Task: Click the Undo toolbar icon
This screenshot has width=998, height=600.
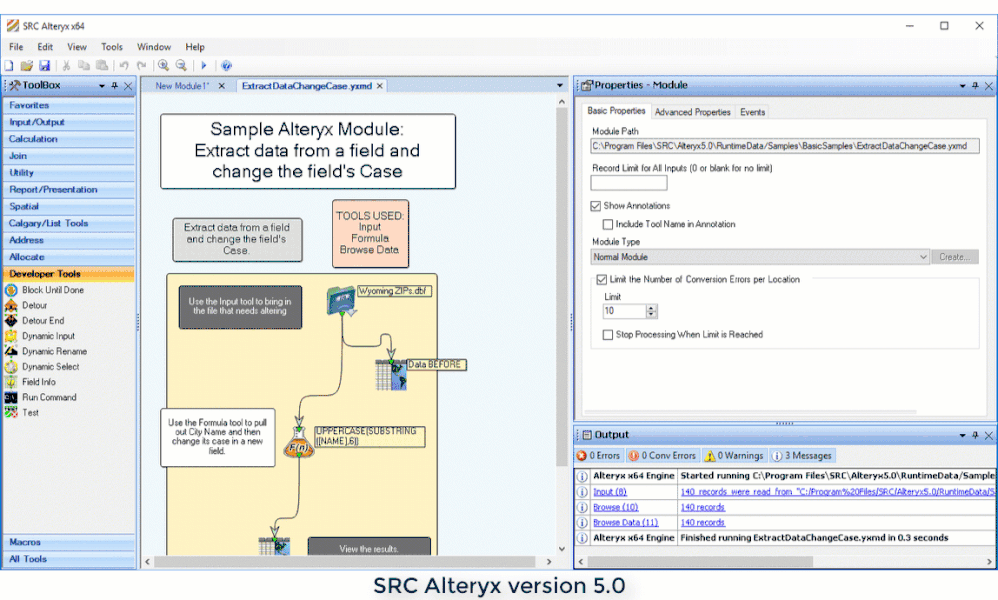Action: (124, 66)
